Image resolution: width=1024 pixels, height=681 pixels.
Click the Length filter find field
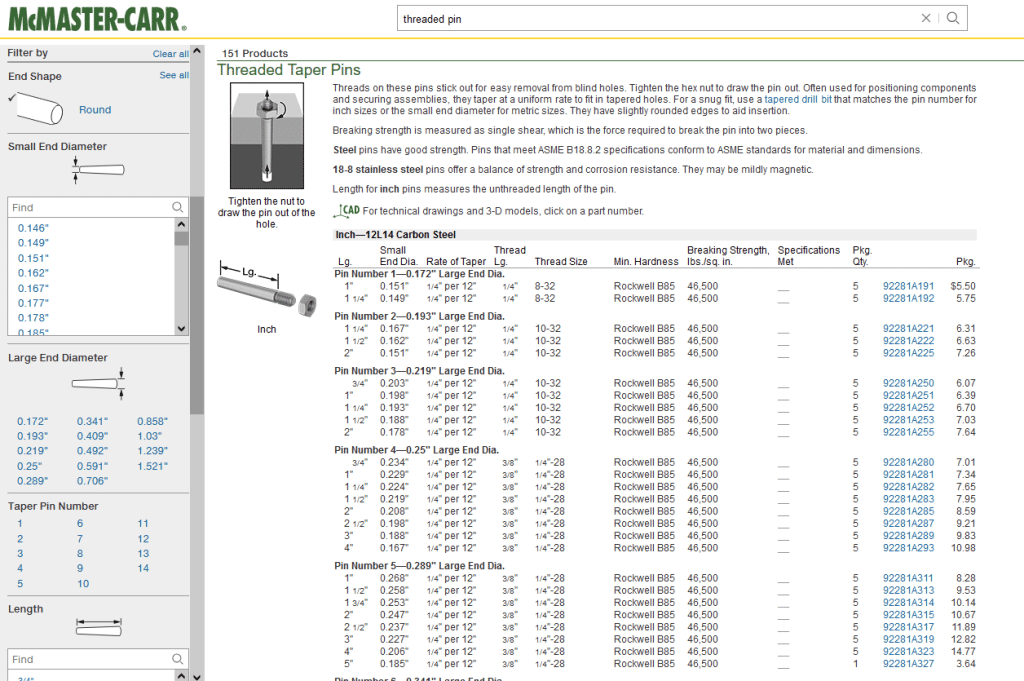(90, 660)
